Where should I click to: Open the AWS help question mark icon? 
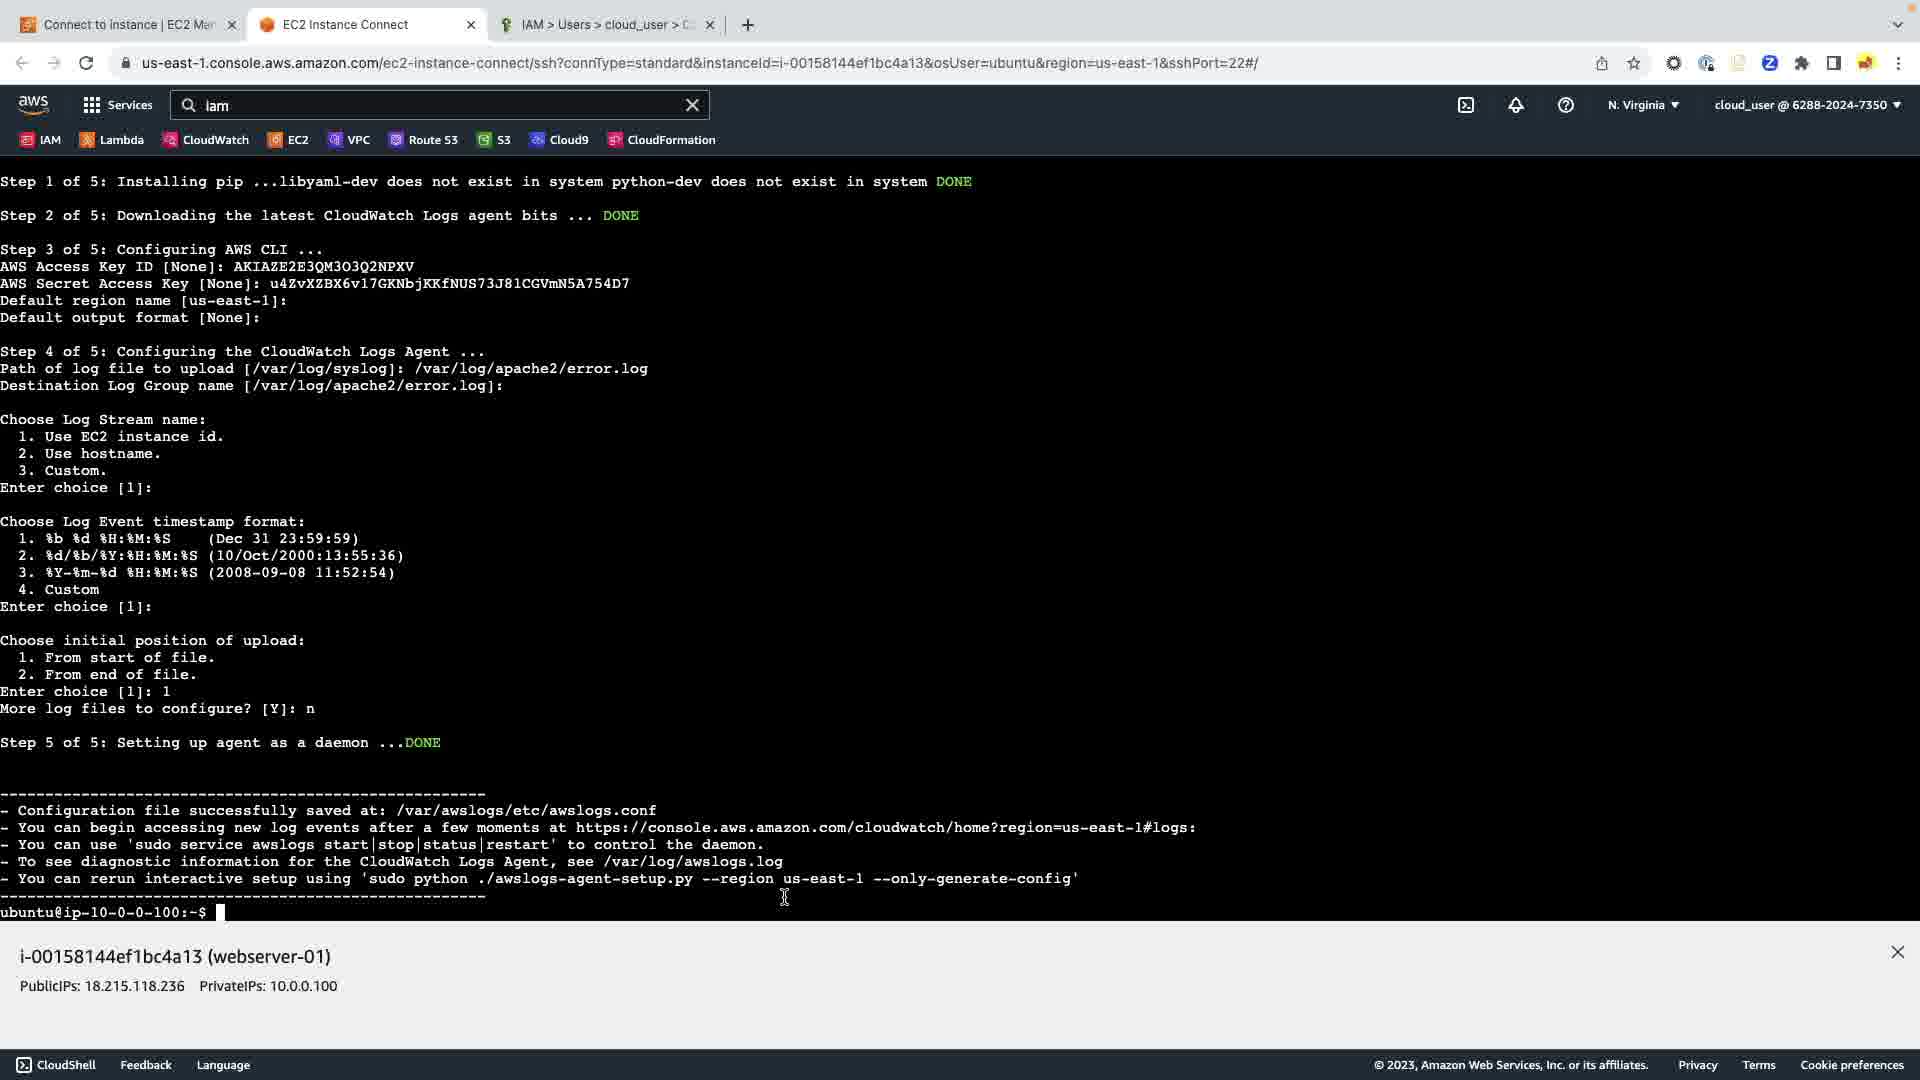(1566, 105)
